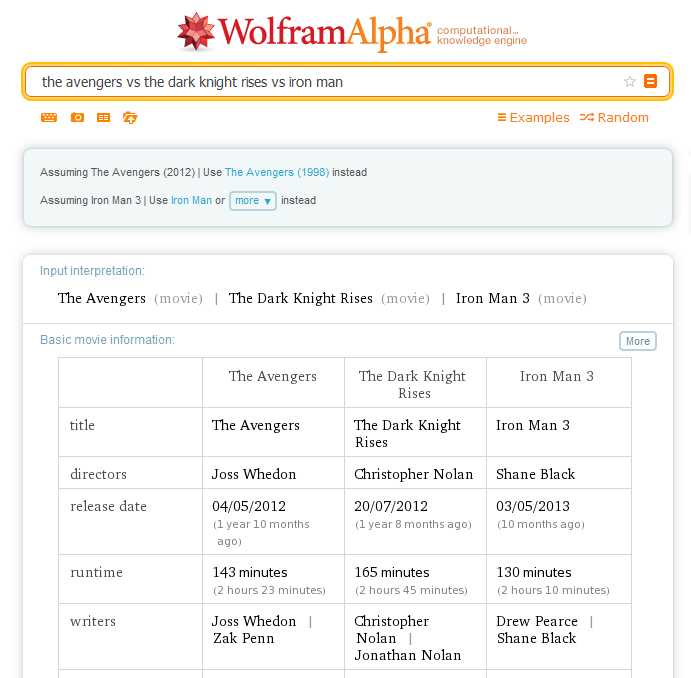Click the 'Input interpretation:' heading
This screenshot has height=678, width=691.
[x=92, y=271]
